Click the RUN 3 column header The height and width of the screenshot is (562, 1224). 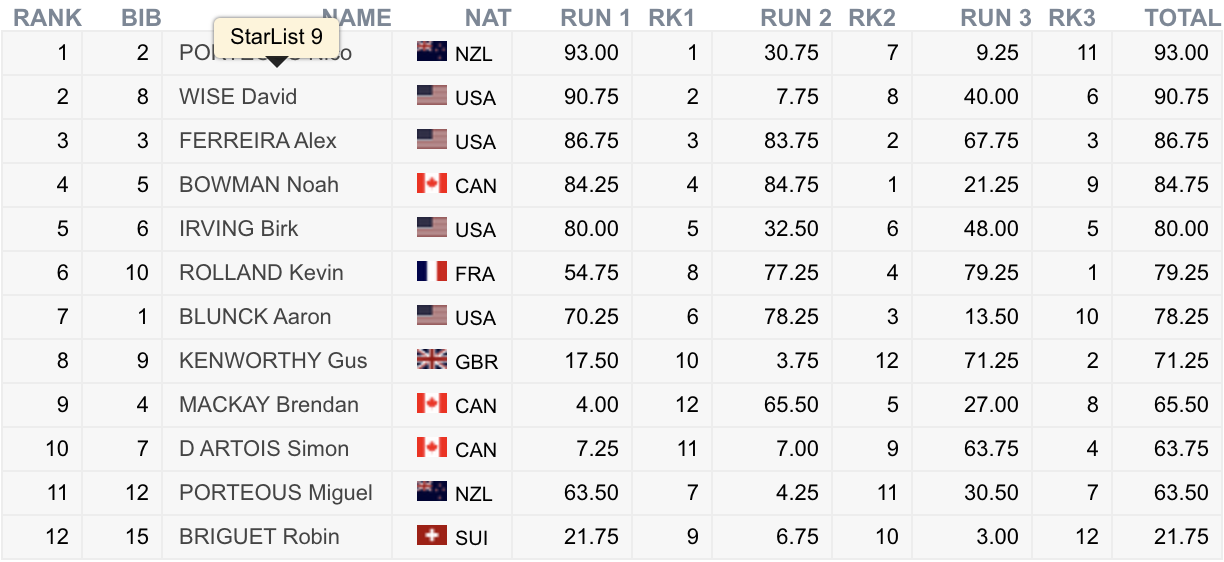(x=995, y=17)
